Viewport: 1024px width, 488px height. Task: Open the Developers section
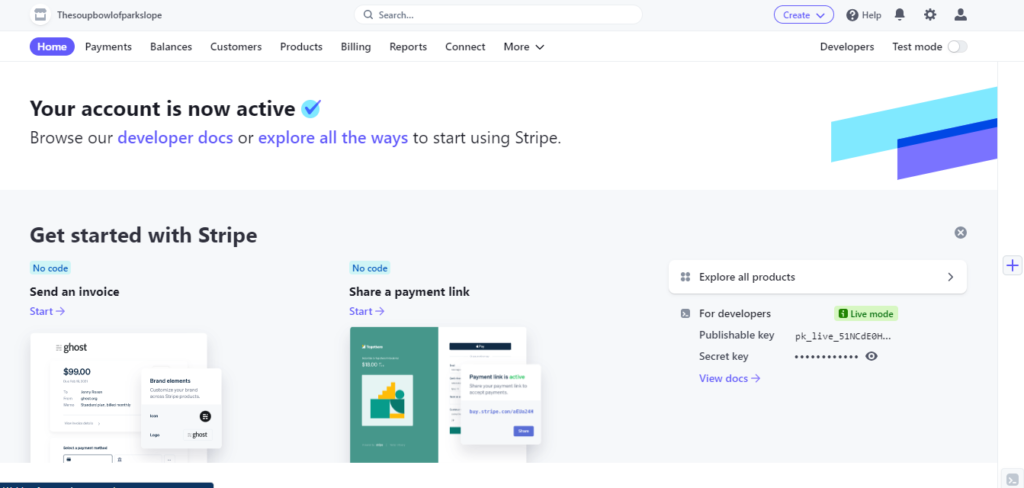(847, 46)
